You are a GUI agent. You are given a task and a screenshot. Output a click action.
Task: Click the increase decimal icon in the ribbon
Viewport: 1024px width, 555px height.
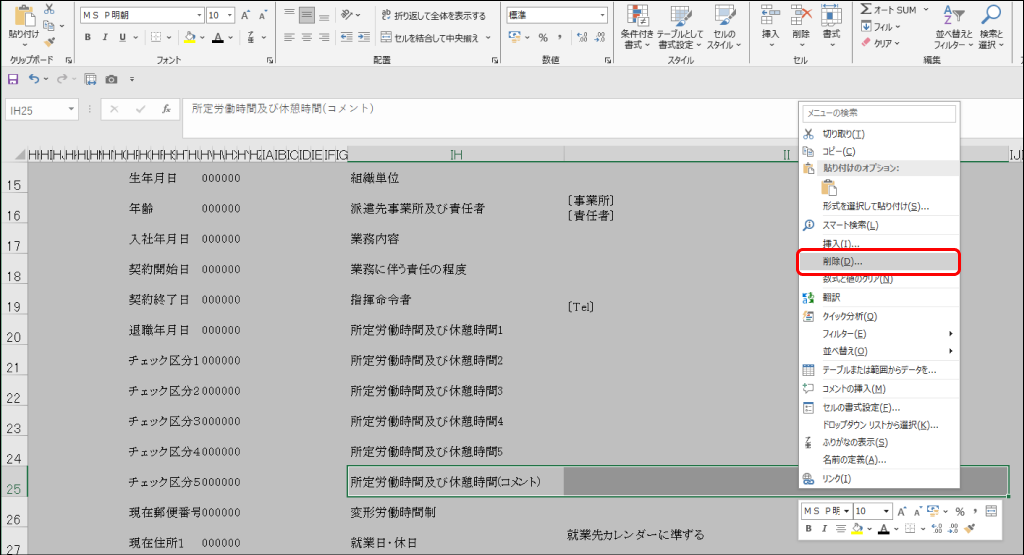click(x=582, y=38)
